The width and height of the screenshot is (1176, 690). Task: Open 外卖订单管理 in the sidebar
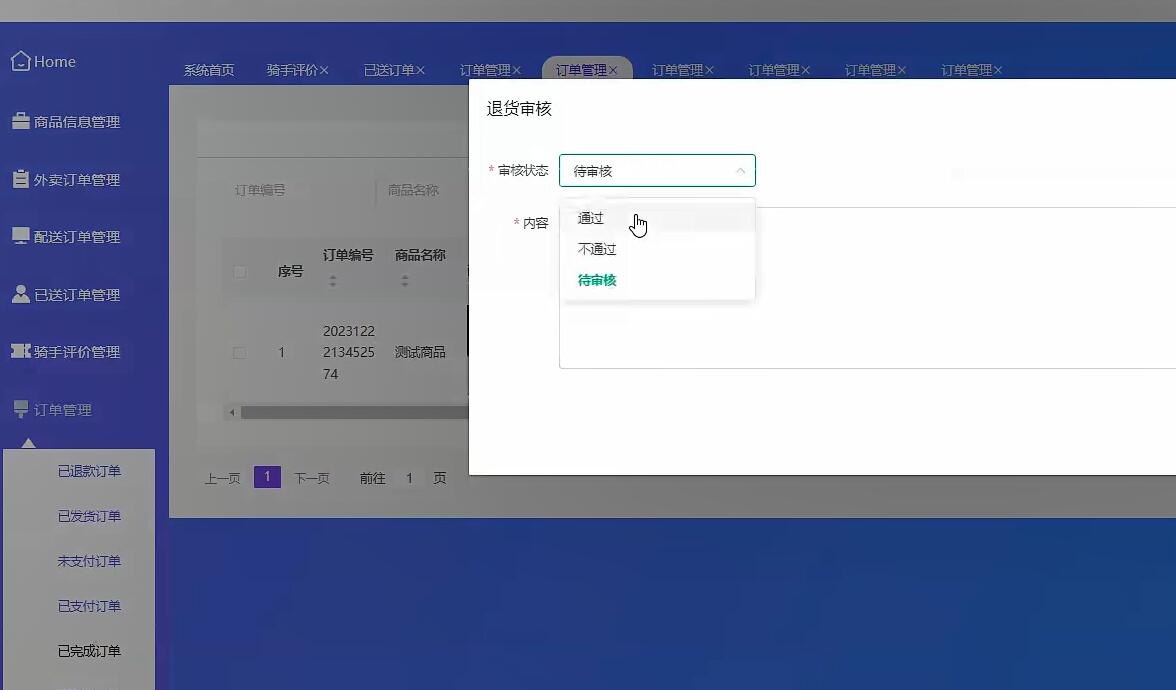coord(76,180)
